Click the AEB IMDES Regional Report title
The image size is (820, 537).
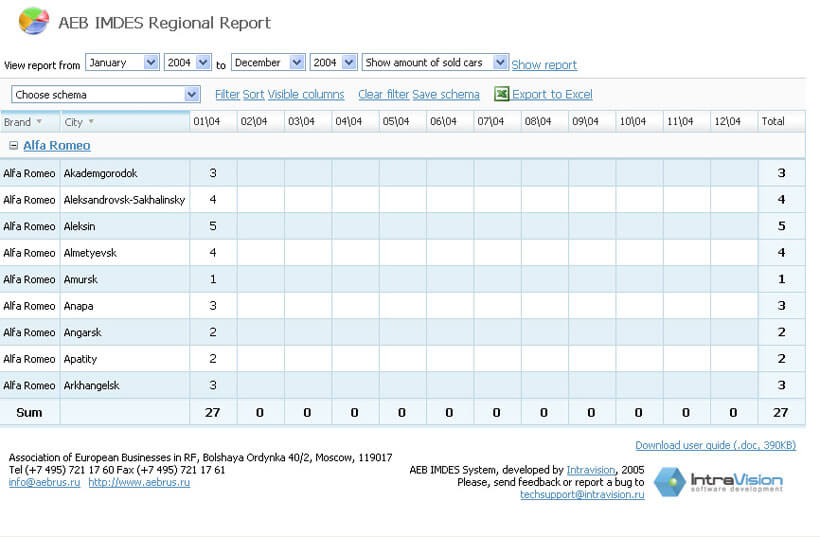(164, 22)
